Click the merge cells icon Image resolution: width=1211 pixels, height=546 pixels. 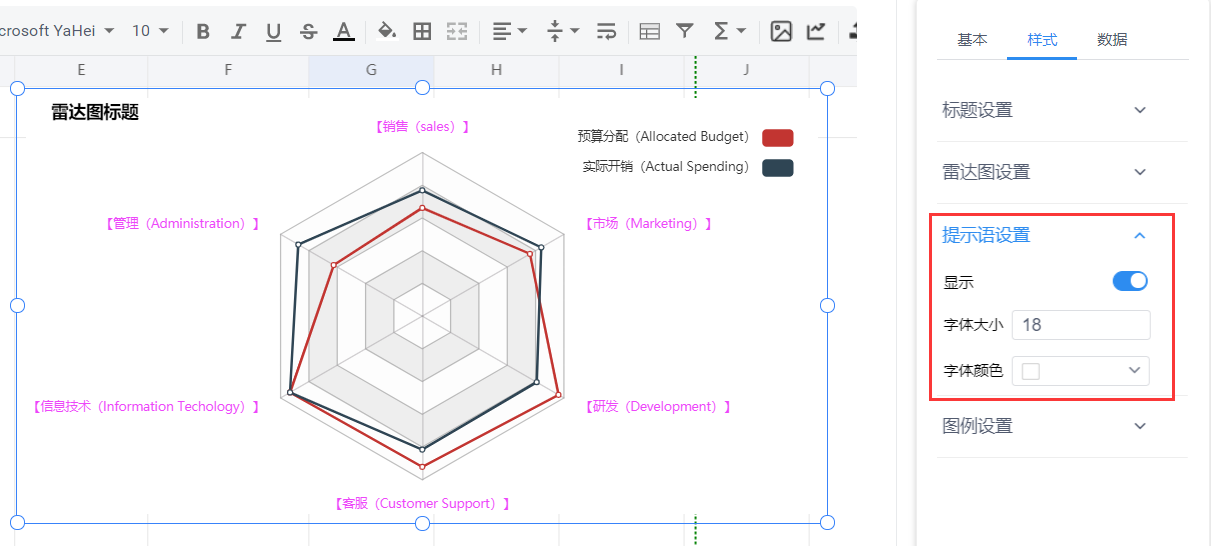click(x=457, y=31)
